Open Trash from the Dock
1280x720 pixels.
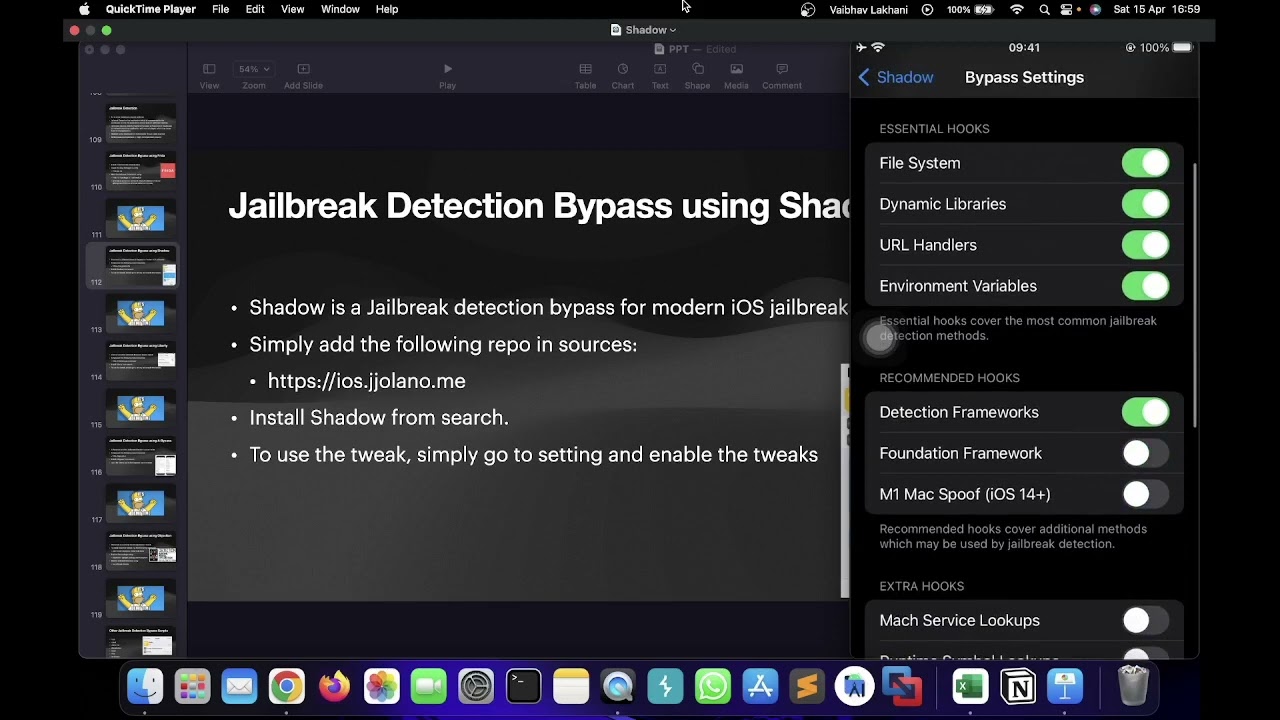tap(1133, 687)
